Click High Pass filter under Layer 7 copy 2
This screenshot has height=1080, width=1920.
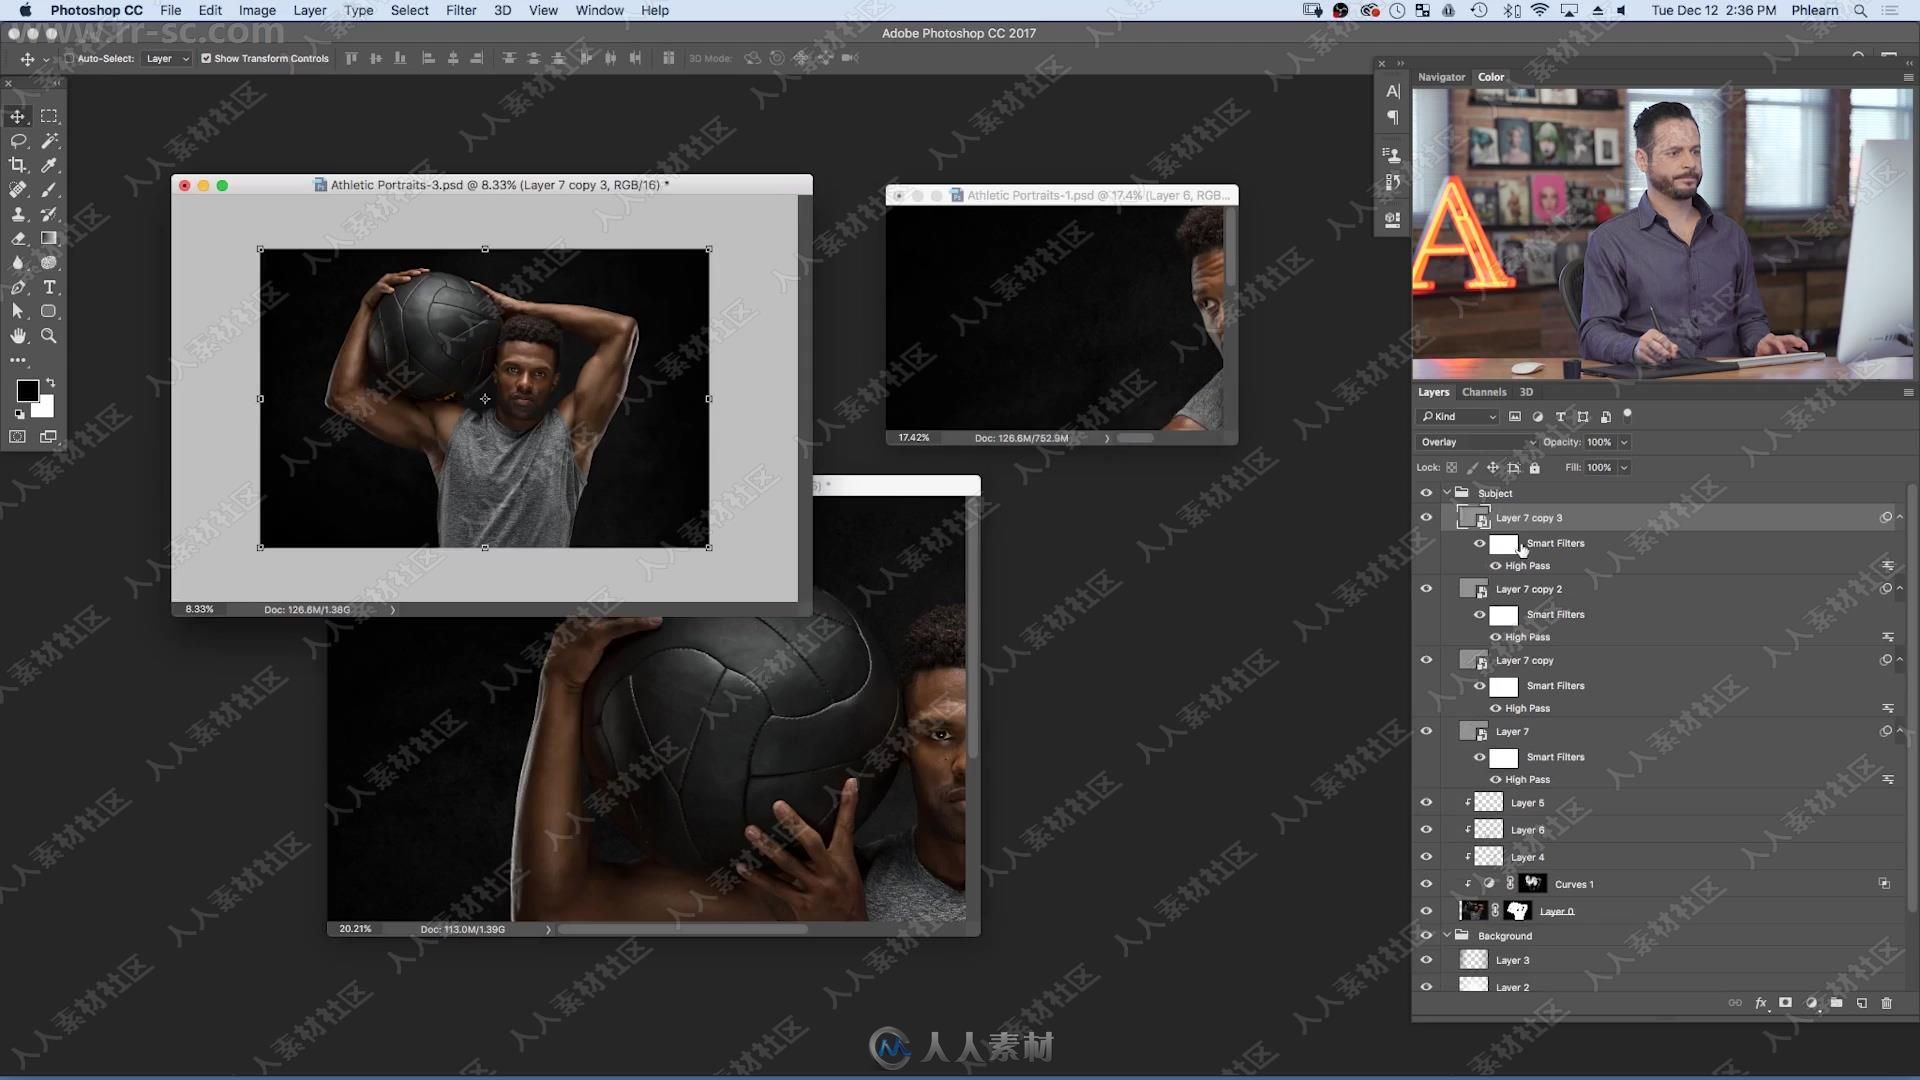1527,637
